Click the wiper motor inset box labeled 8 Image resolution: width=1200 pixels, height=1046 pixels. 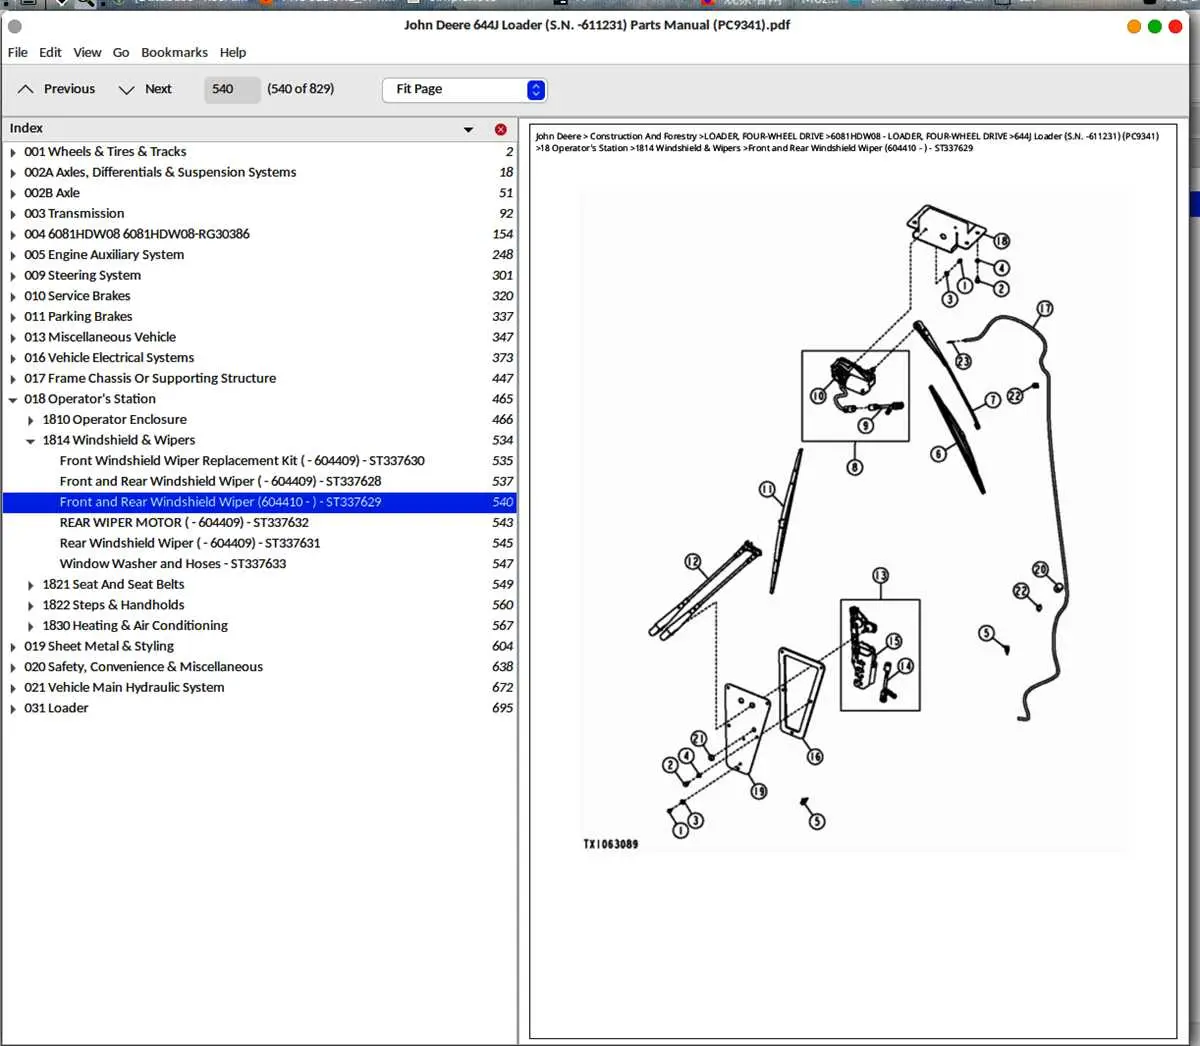pos(855,396)
